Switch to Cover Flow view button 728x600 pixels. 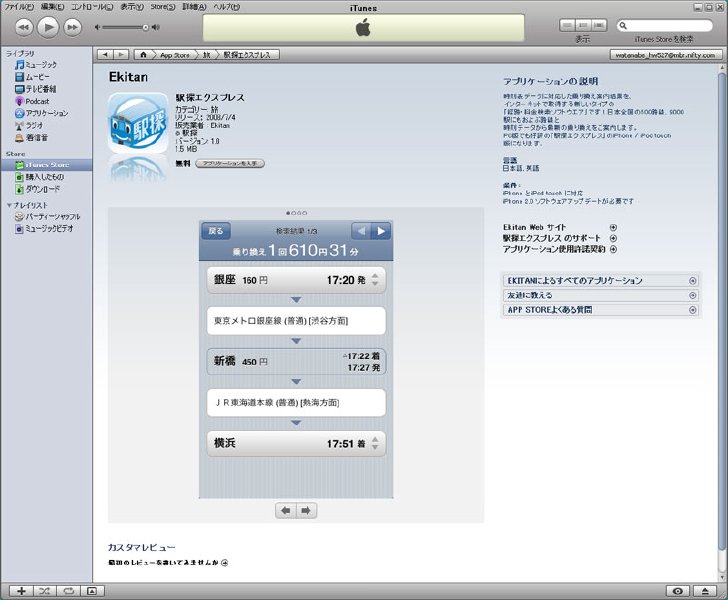tap(599, 26)
